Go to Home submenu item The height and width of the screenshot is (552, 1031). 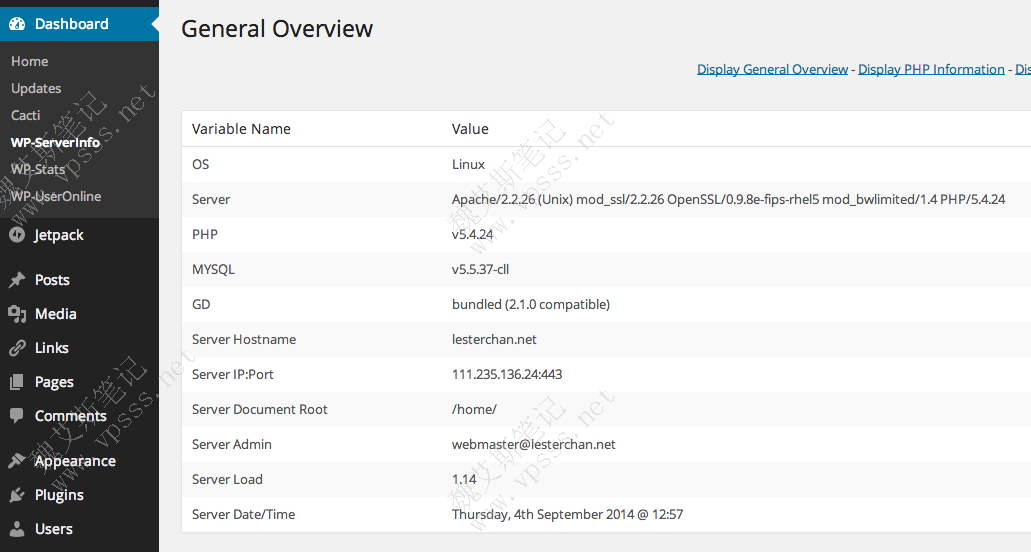30,61
